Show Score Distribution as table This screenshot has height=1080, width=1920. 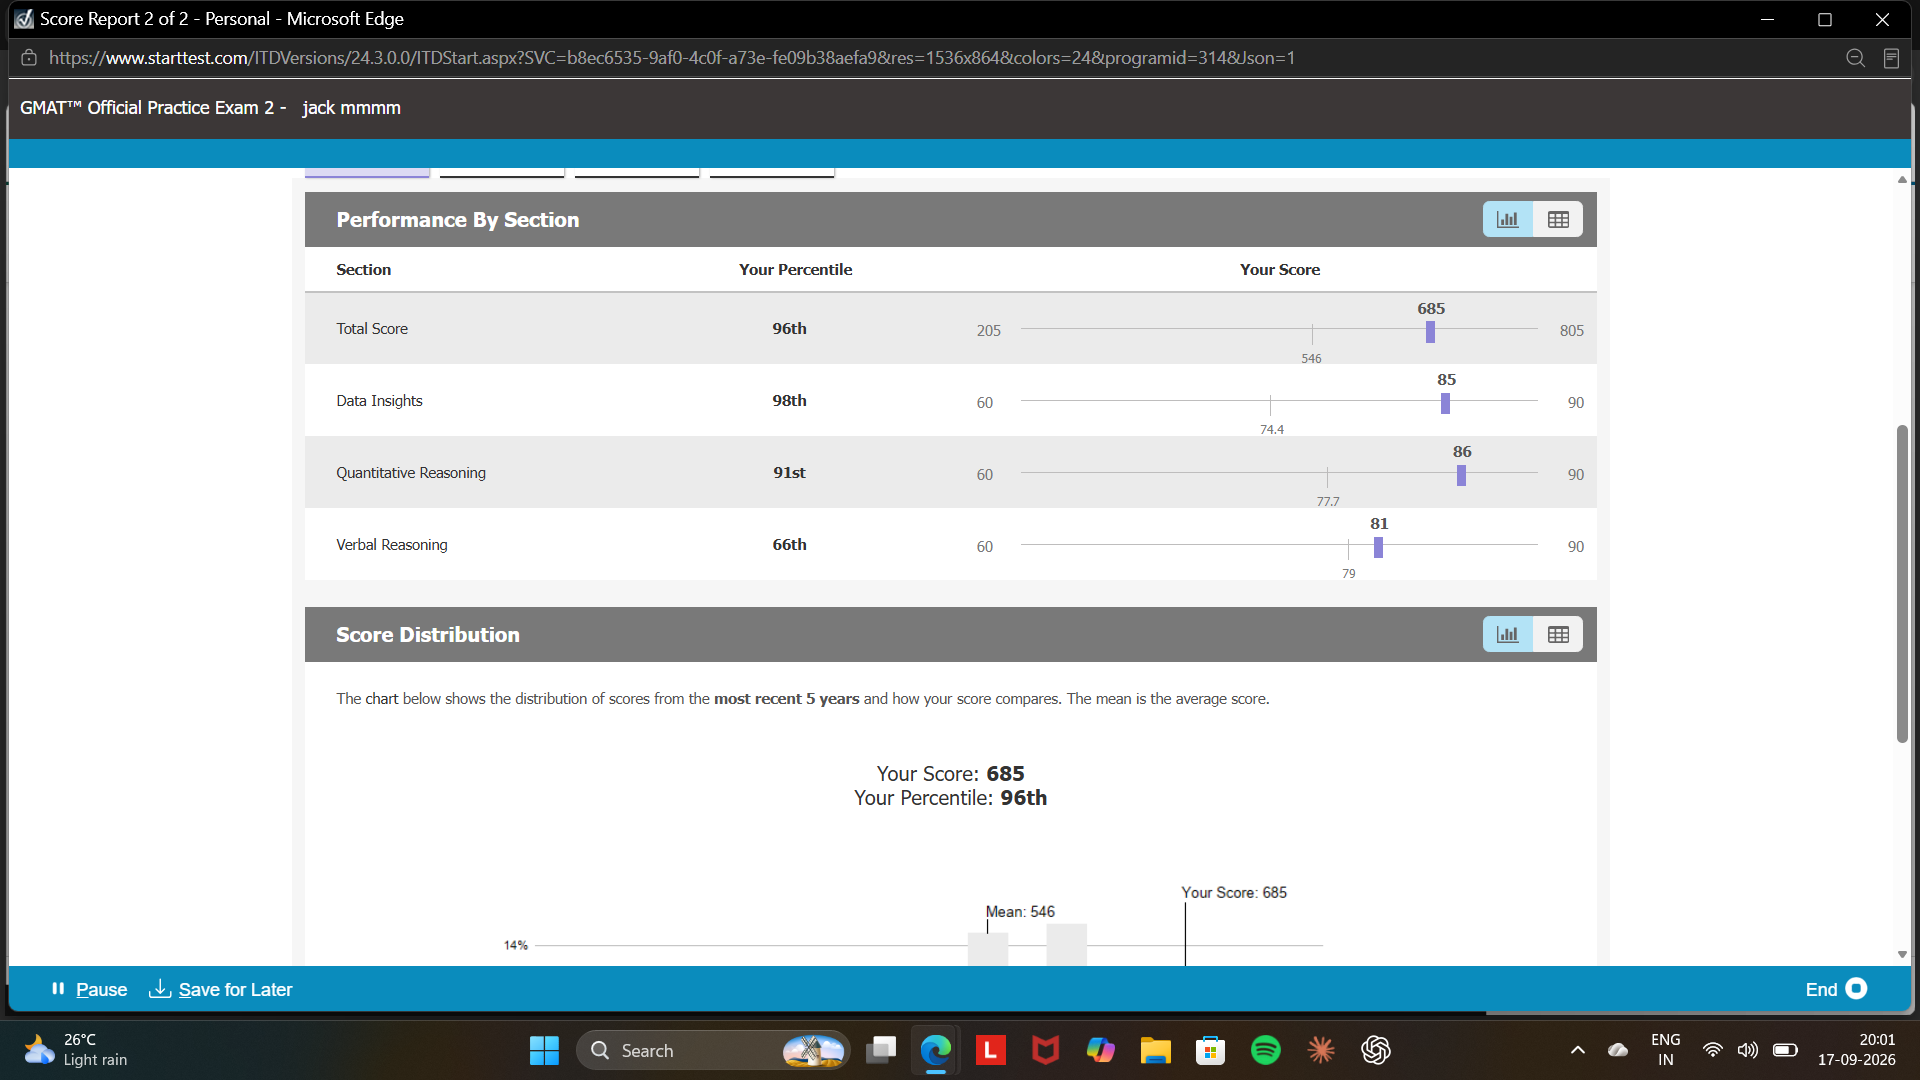point(1558,634)
